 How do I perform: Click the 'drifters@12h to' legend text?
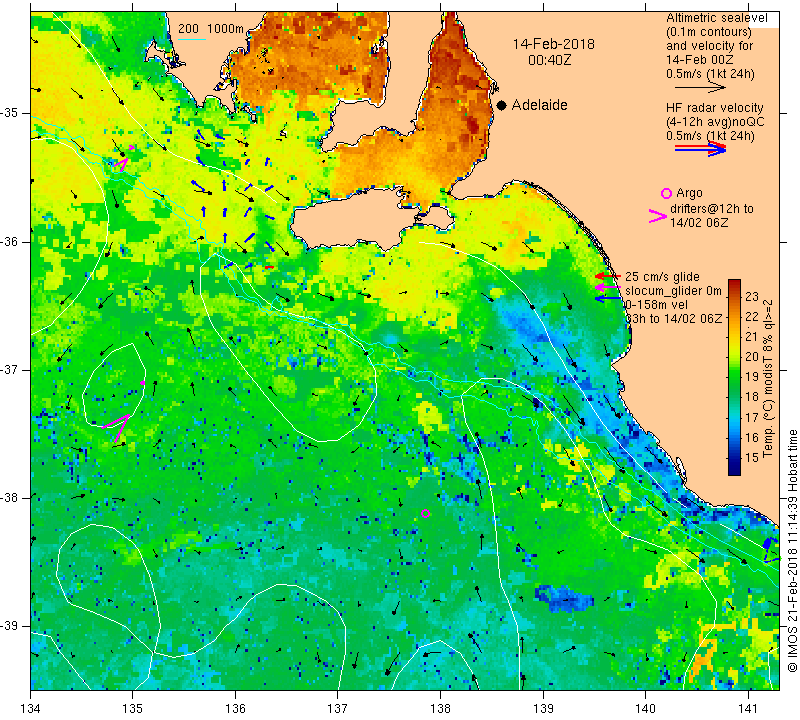click(x=711, y=209)
